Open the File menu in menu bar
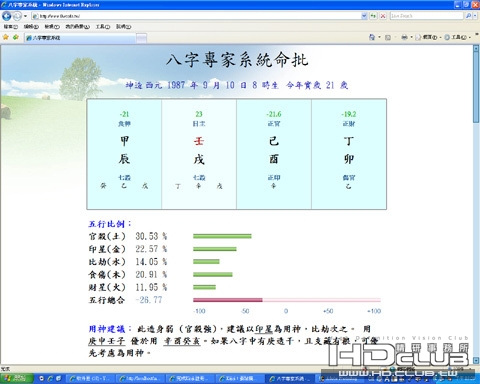480x384 pixels. (x=11, y=27)
